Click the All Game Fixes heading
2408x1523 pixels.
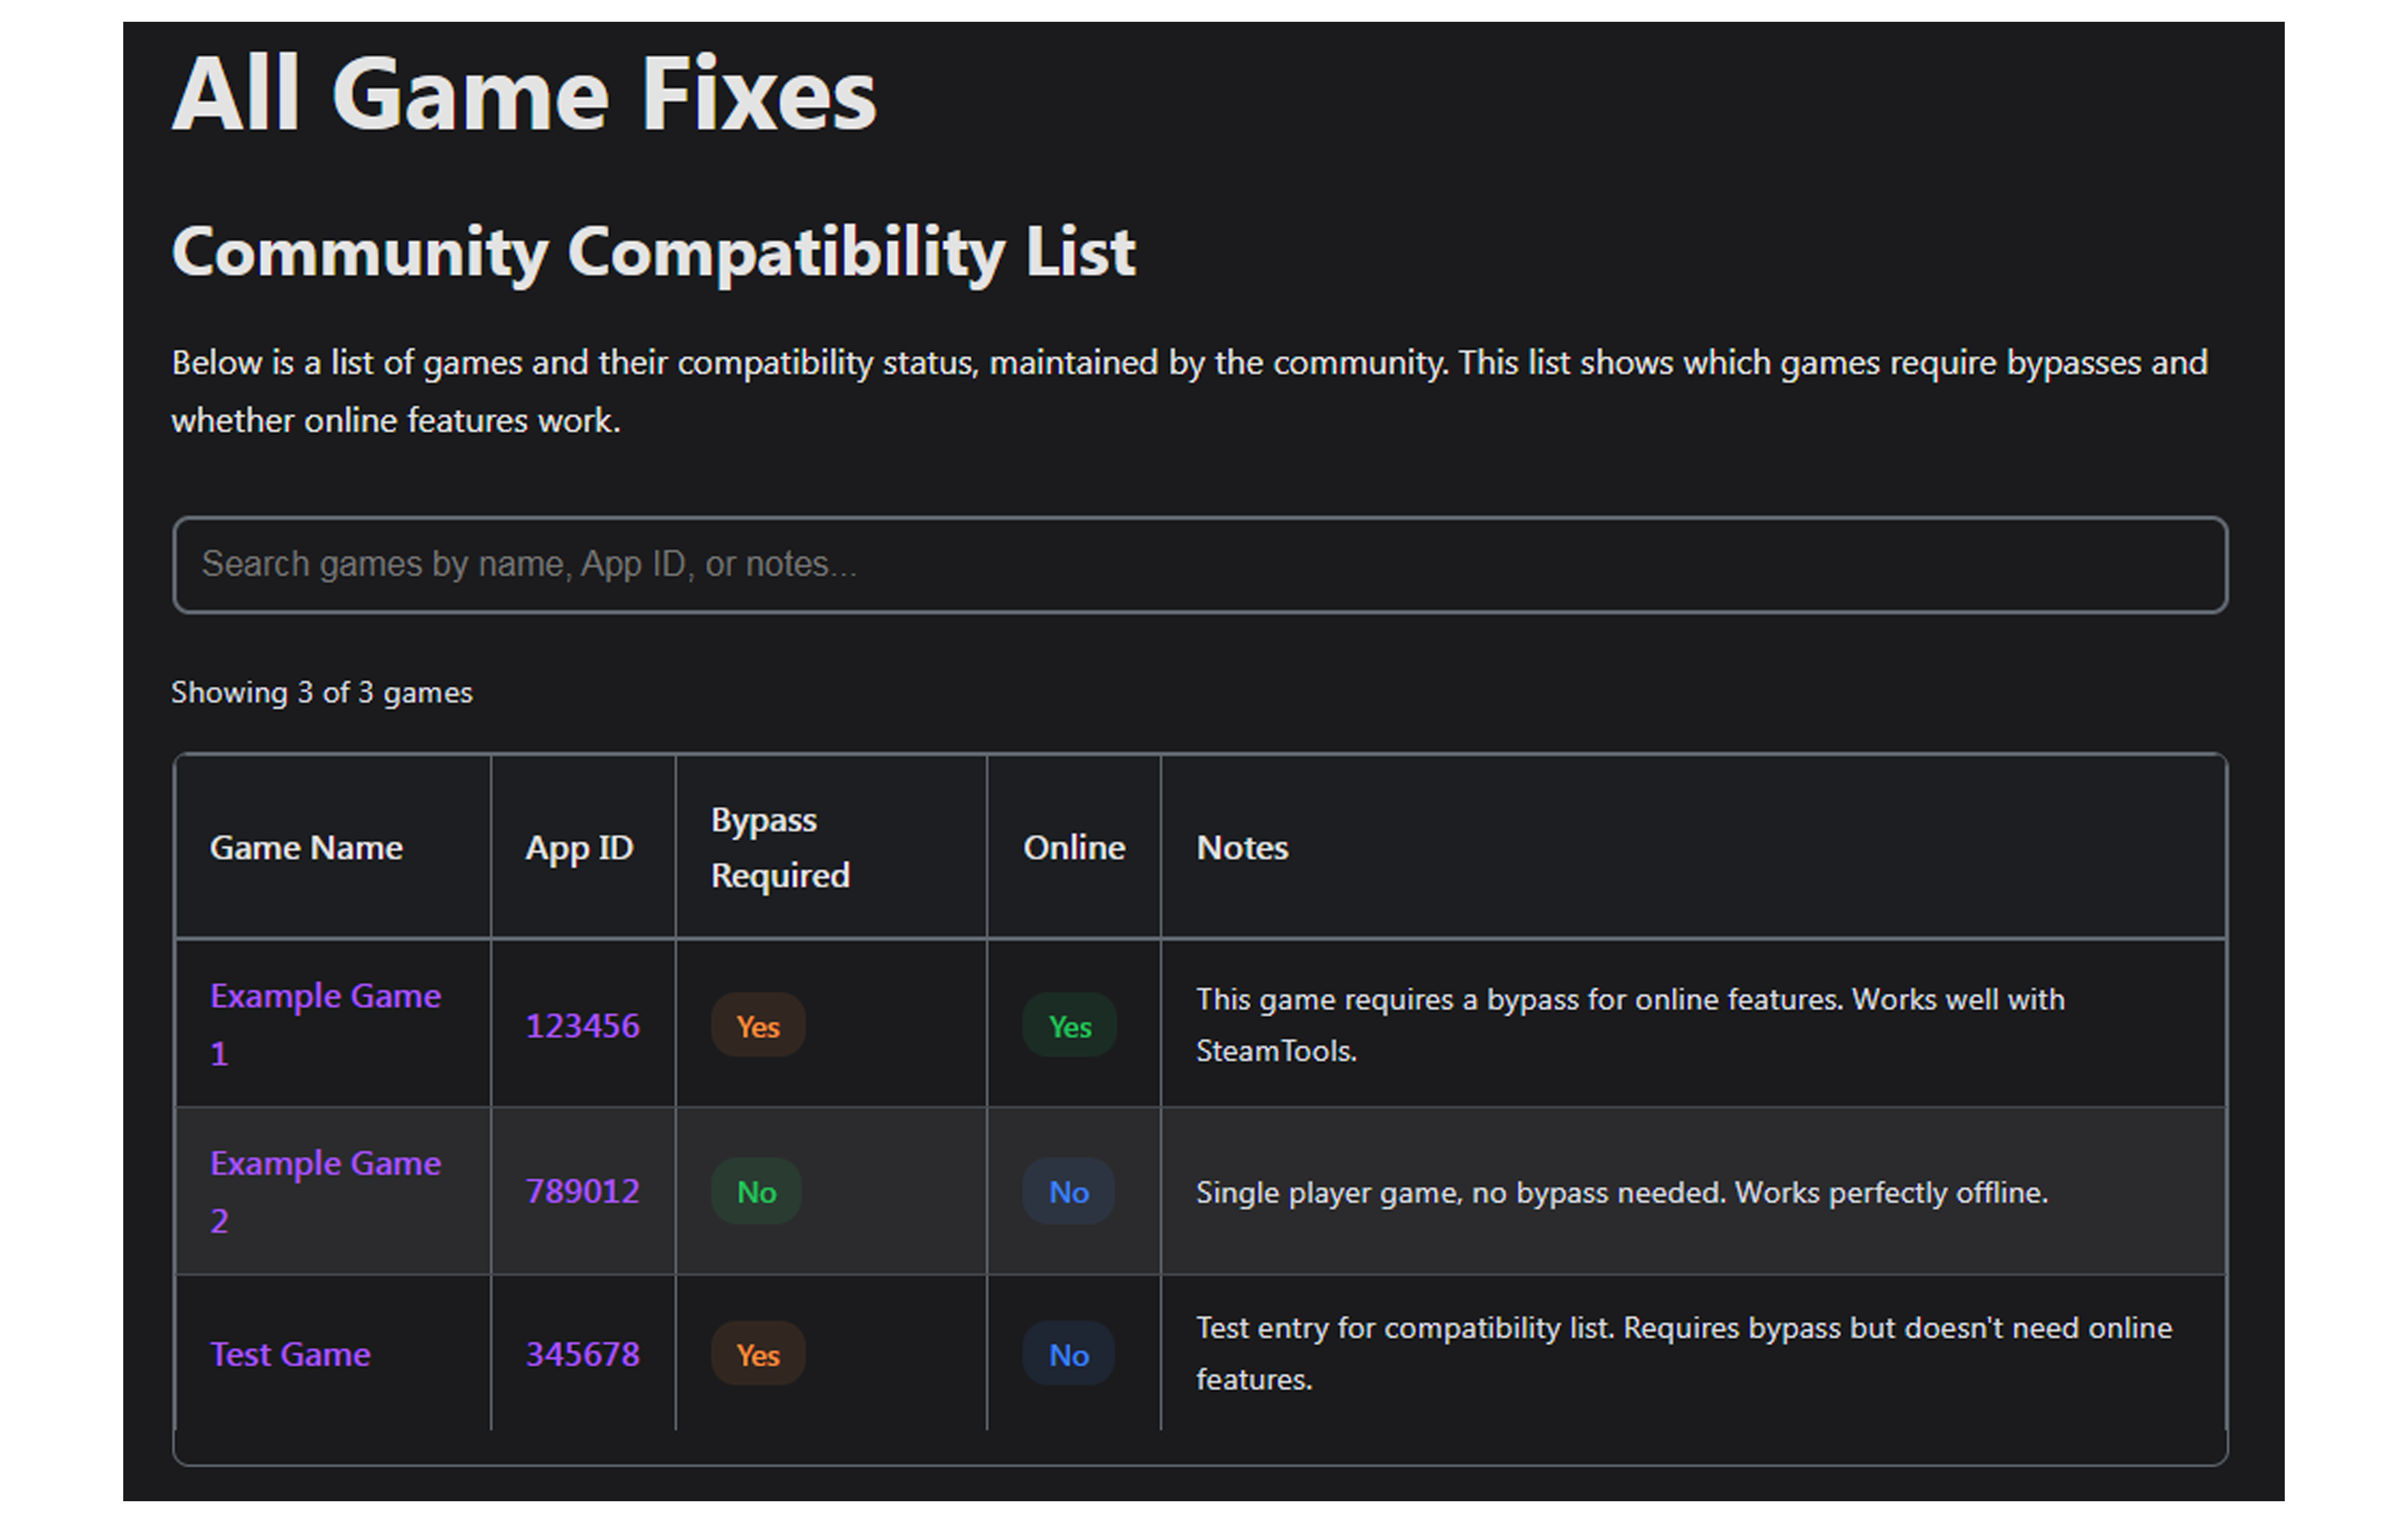tap(524, 95)
